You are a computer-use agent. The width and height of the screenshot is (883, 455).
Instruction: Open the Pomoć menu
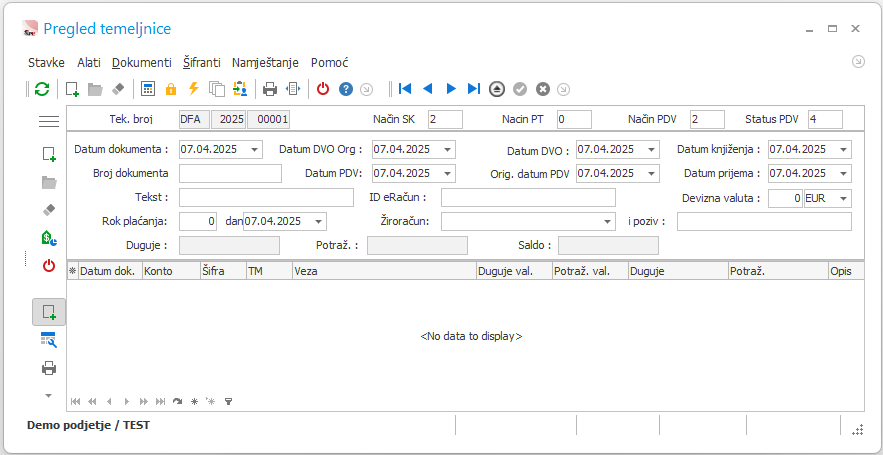tap(330, 63)
